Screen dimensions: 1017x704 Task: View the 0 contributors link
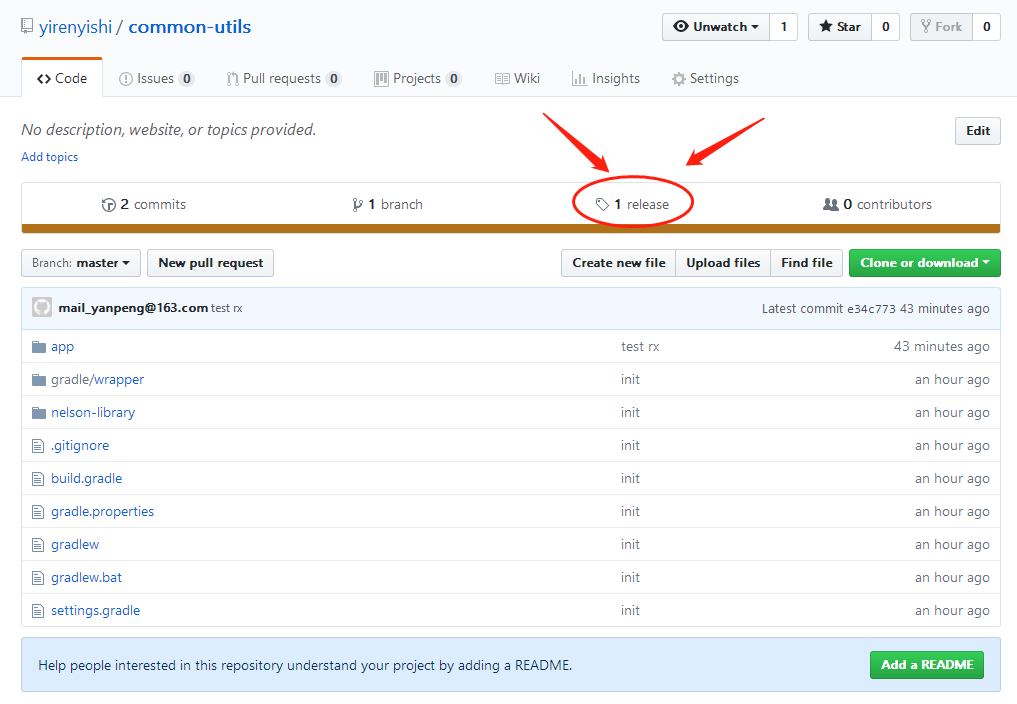tap(877, 205)
